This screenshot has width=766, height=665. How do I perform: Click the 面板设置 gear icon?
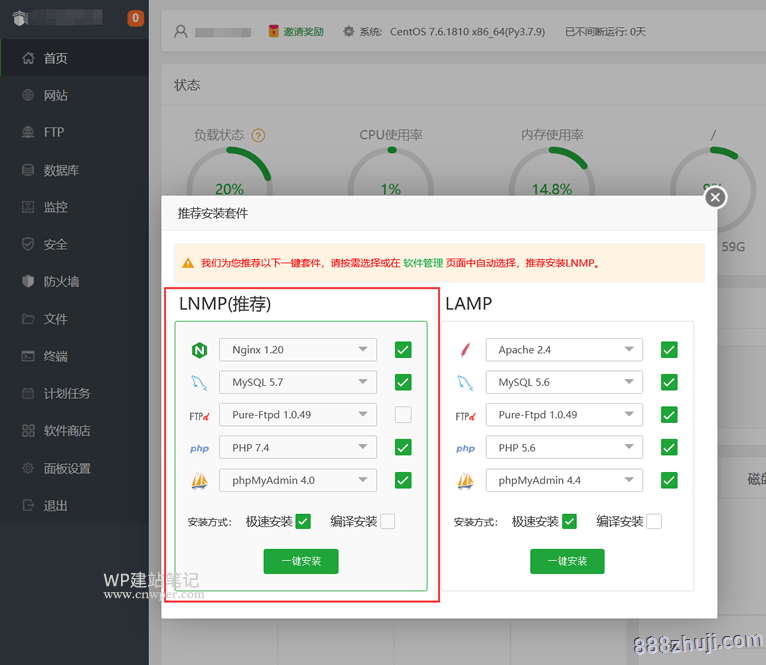tap(28, 468)
